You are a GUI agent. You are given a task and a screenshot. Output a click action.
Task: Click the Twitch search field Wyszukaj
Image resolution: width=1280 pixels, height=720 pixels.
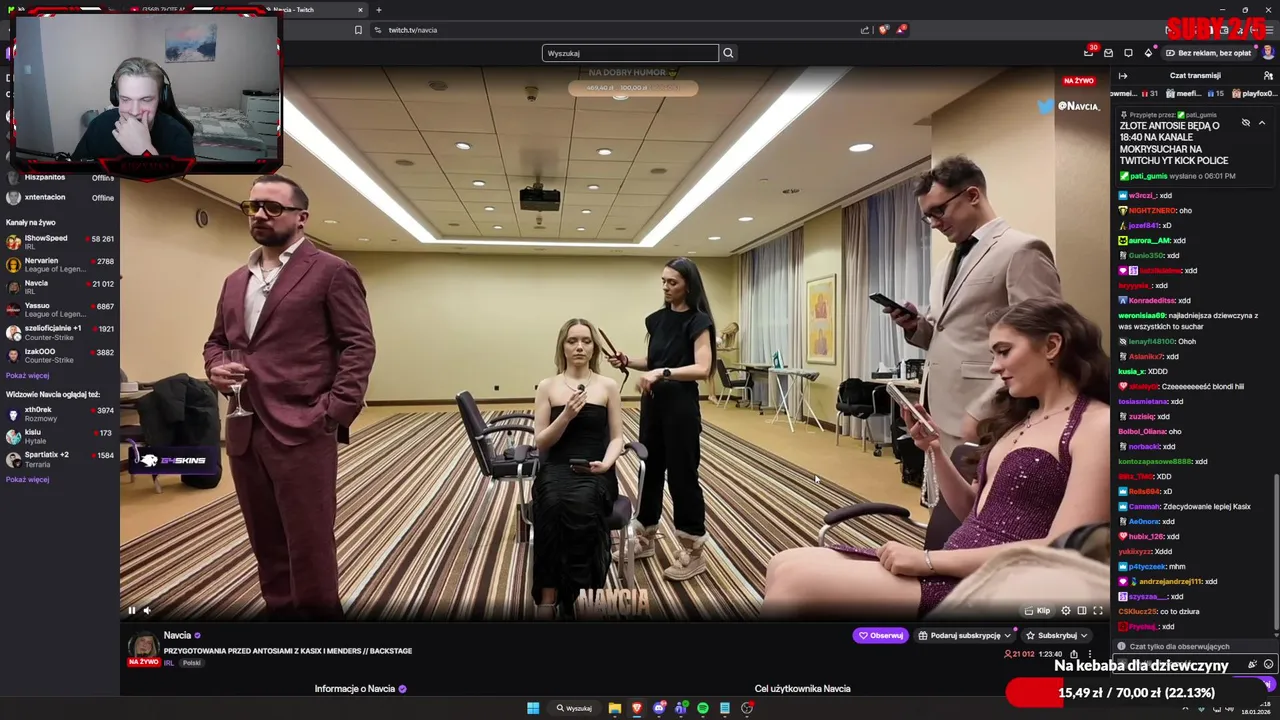pyautogui.click(x=630, y=53)
